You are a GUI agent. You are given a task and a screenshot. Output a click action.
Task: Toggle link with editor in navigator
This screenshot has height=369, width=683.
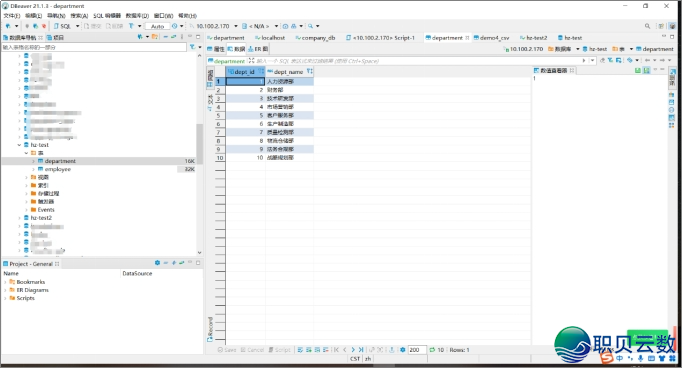click(173, 37)
